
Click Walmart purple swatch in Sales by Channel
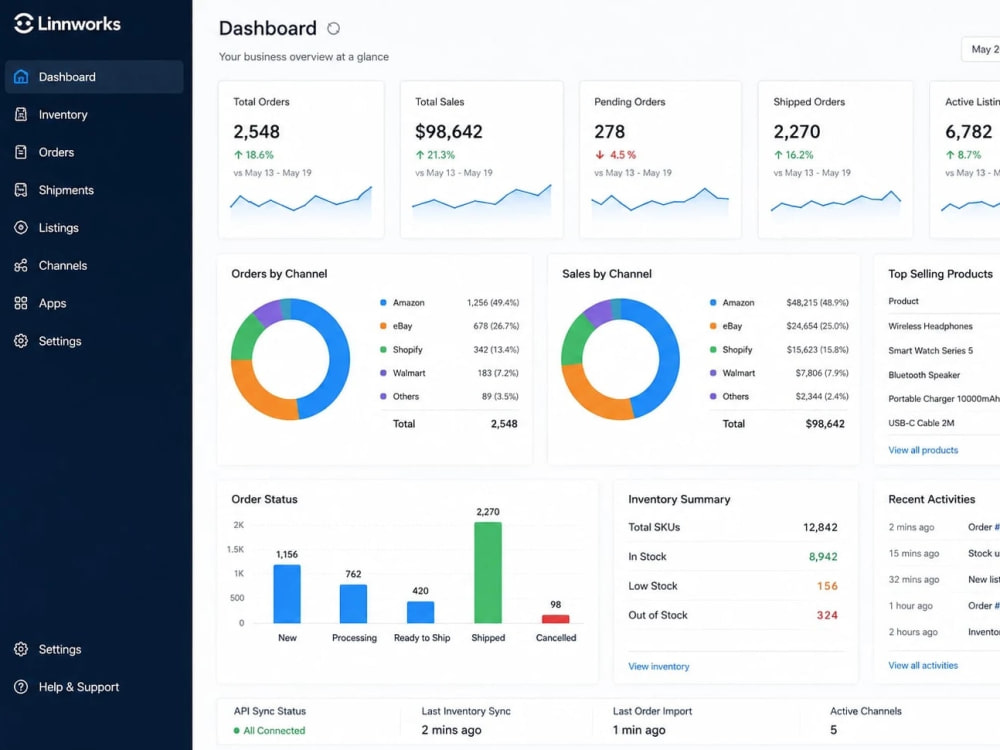713,373
